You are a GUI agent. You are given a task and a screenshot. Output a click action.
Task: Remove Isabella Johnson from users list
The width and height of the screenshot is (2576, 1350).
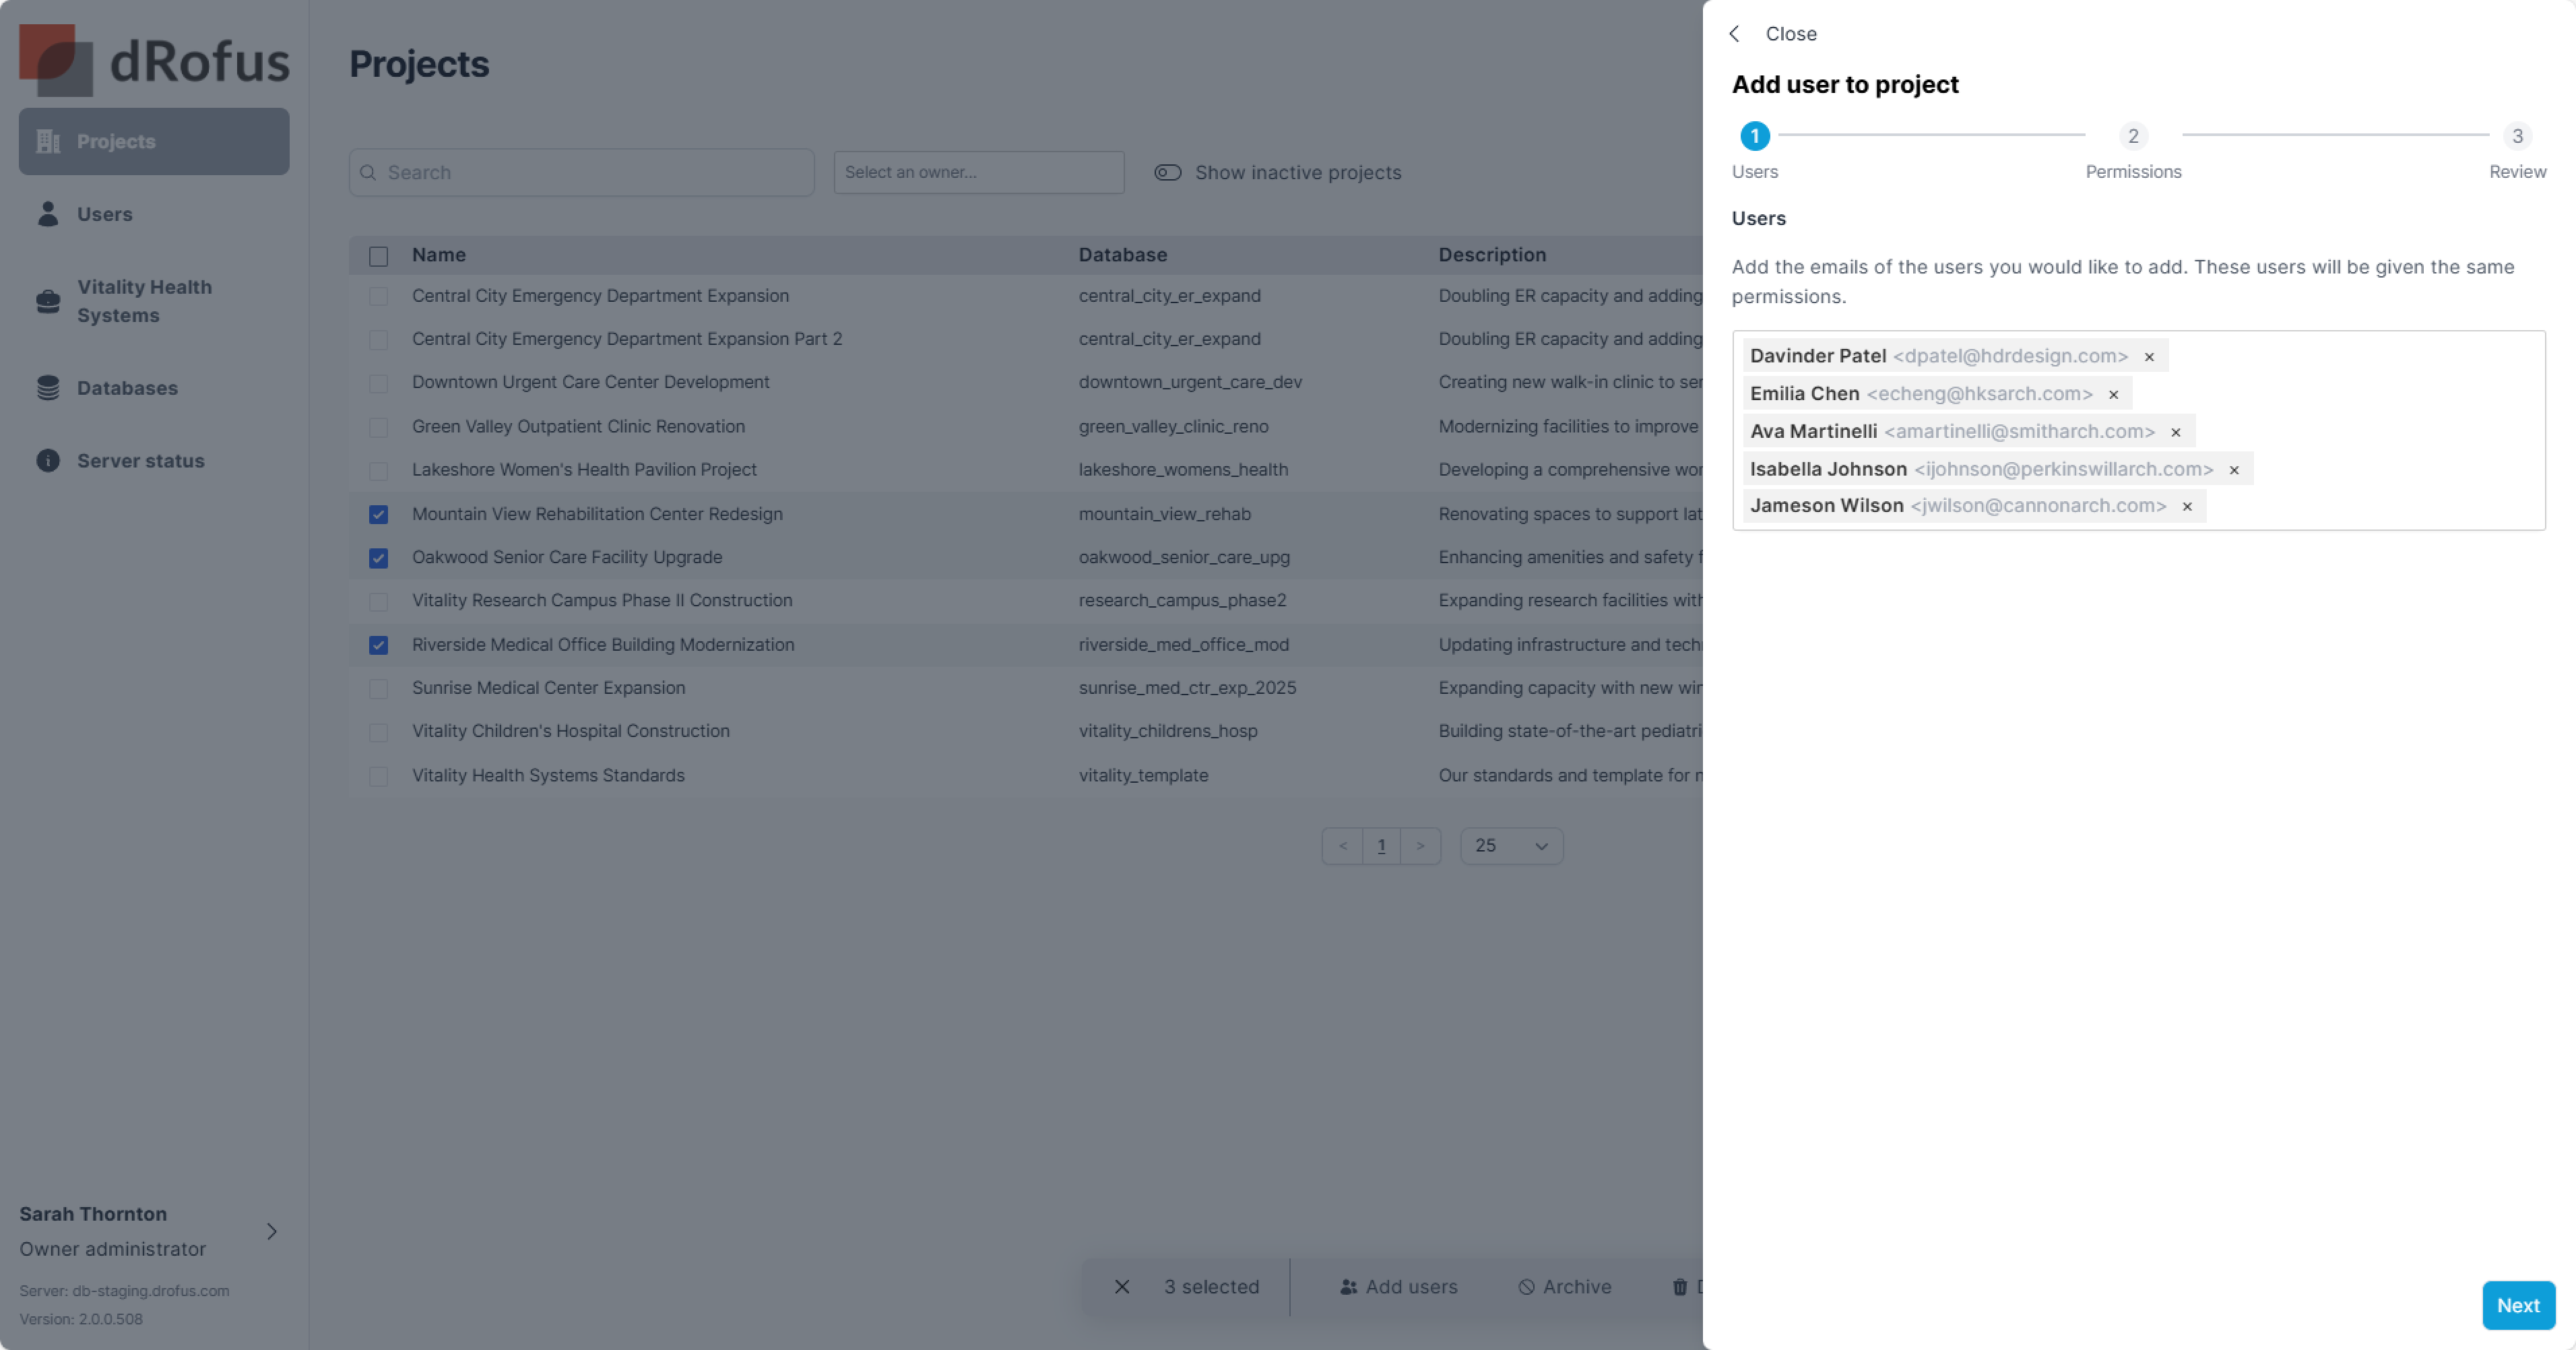2234,470
